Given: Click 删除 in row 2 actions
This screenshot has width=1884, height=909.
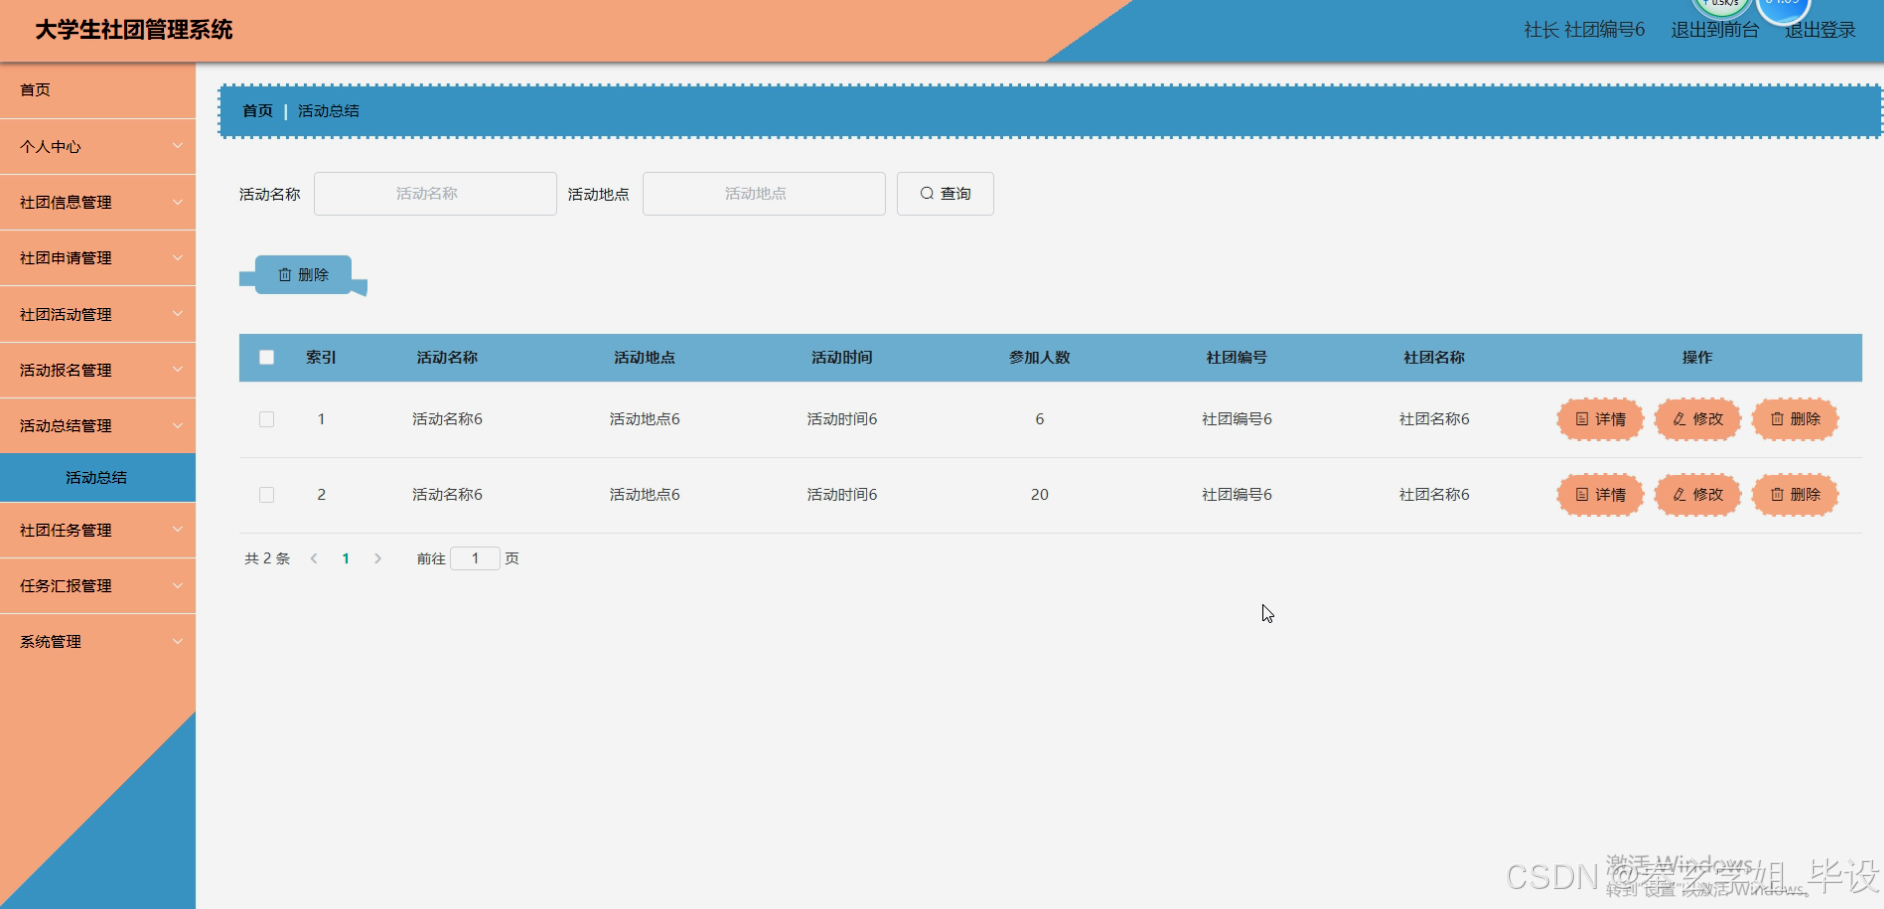Looking at the screenshot, I should pos(1795,495).
